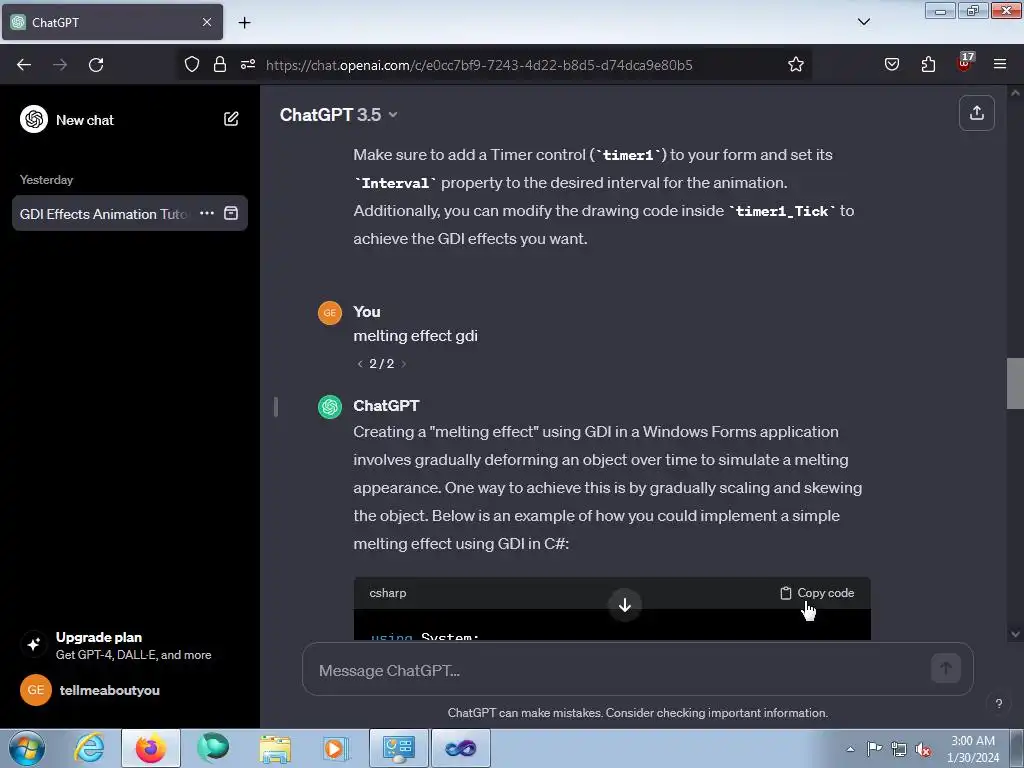Open the Firefox hamburger application menu

tap(999, 64)
